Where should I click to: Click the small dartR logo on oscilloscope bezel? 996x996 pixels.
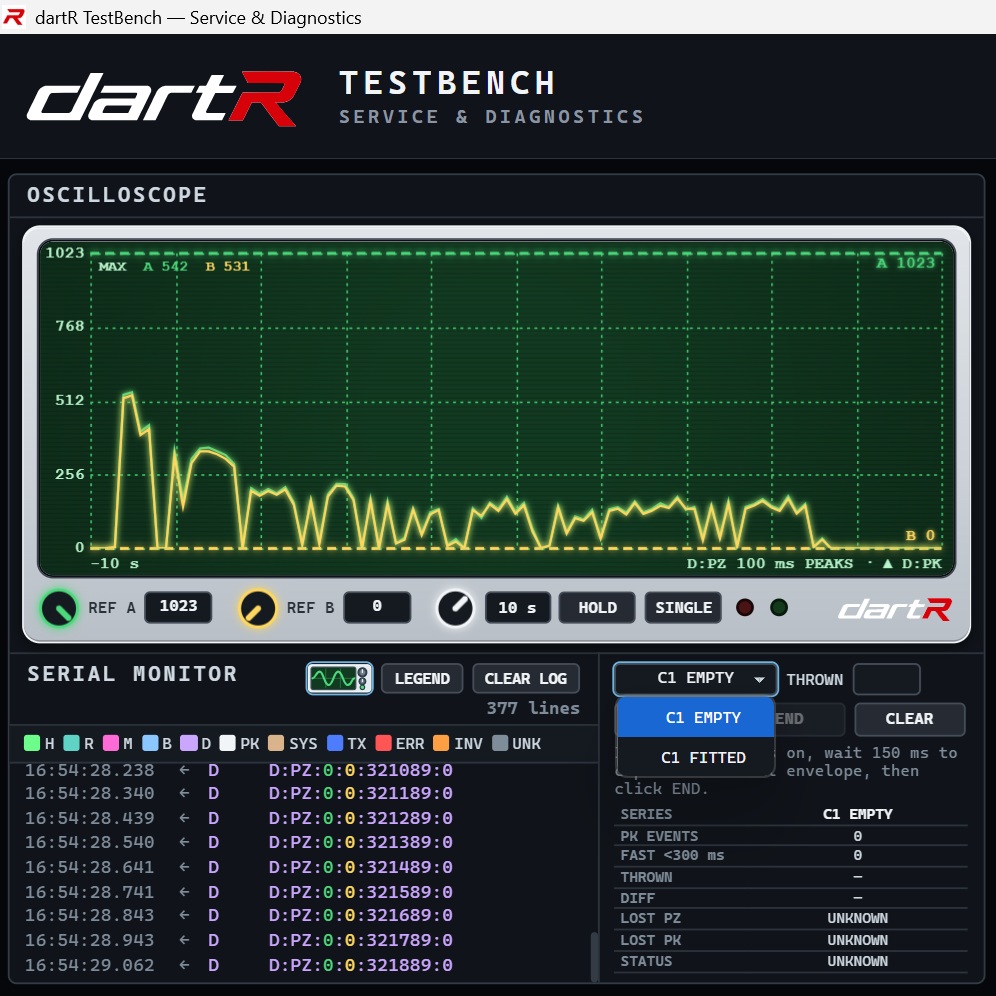895,609
